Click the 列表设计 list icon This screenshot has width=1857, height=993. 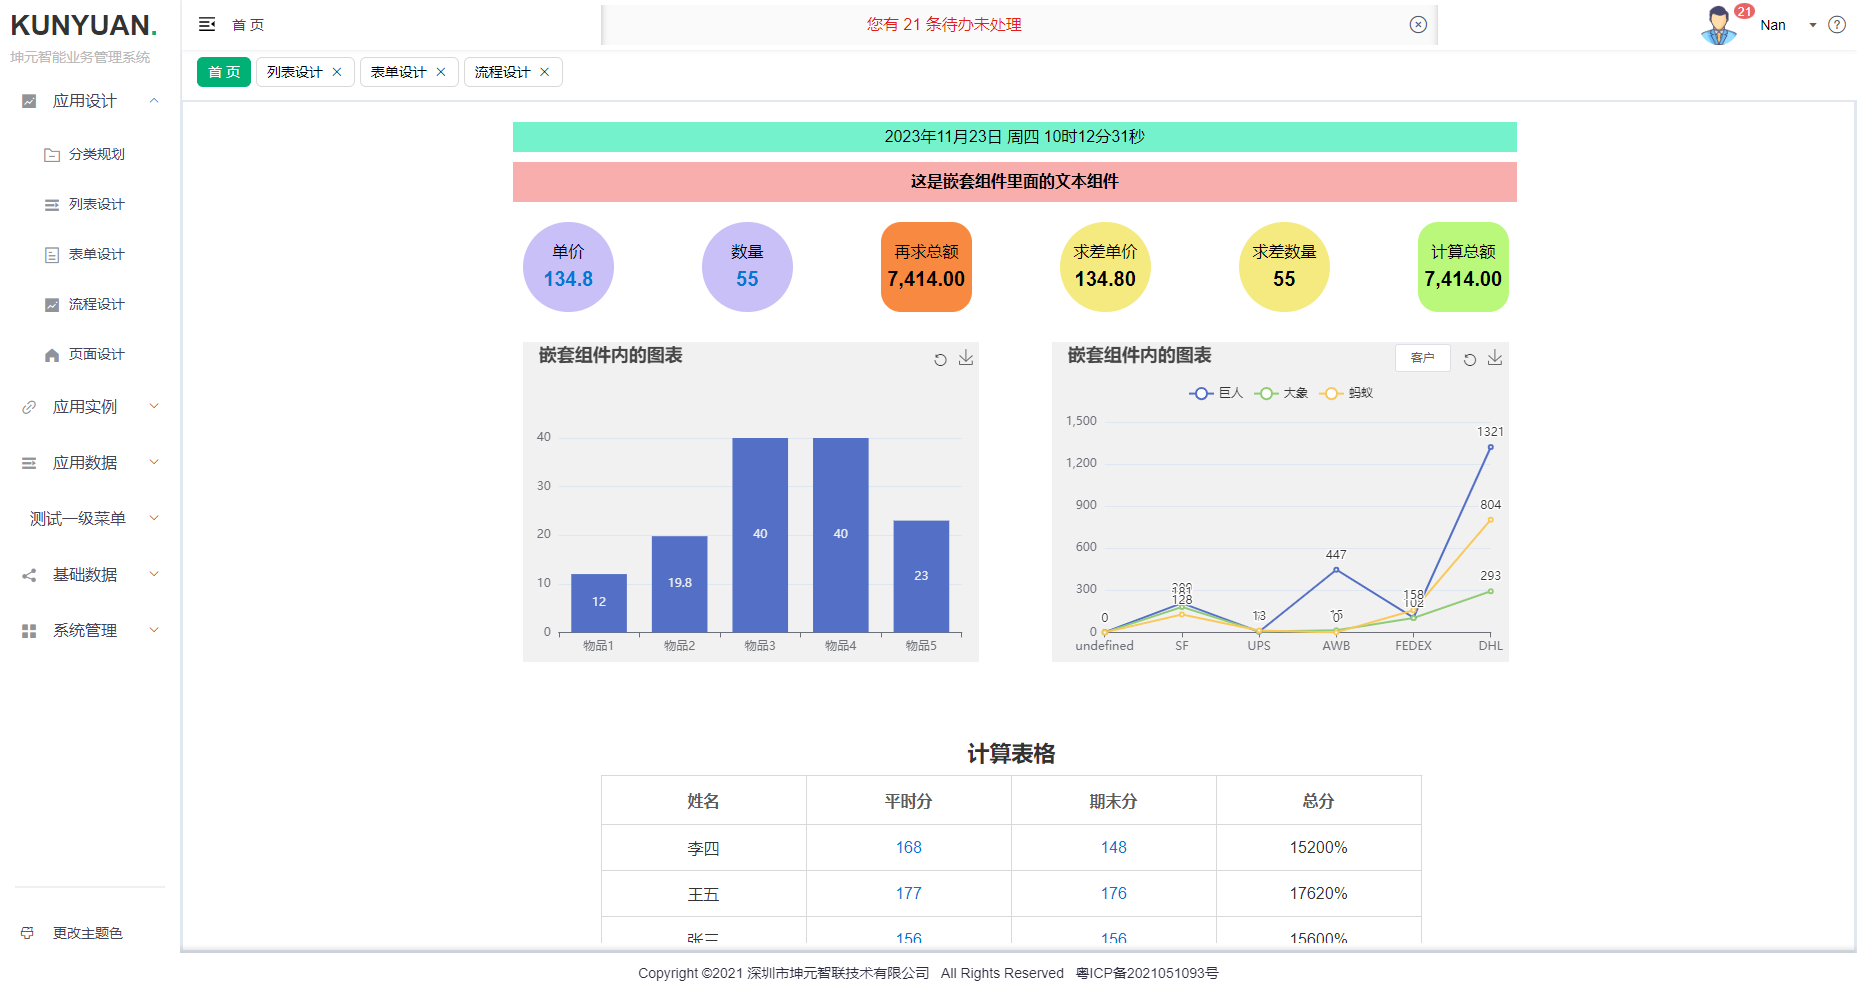click(x=52, y=205)
